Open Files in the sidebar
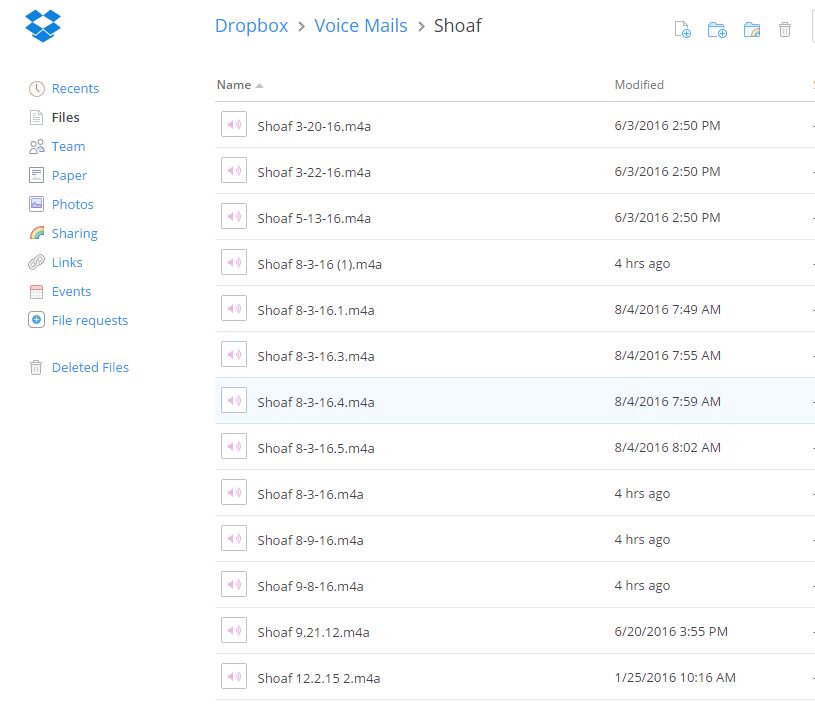The width and height of the screenshot is (815, 706). click(65, 117)
